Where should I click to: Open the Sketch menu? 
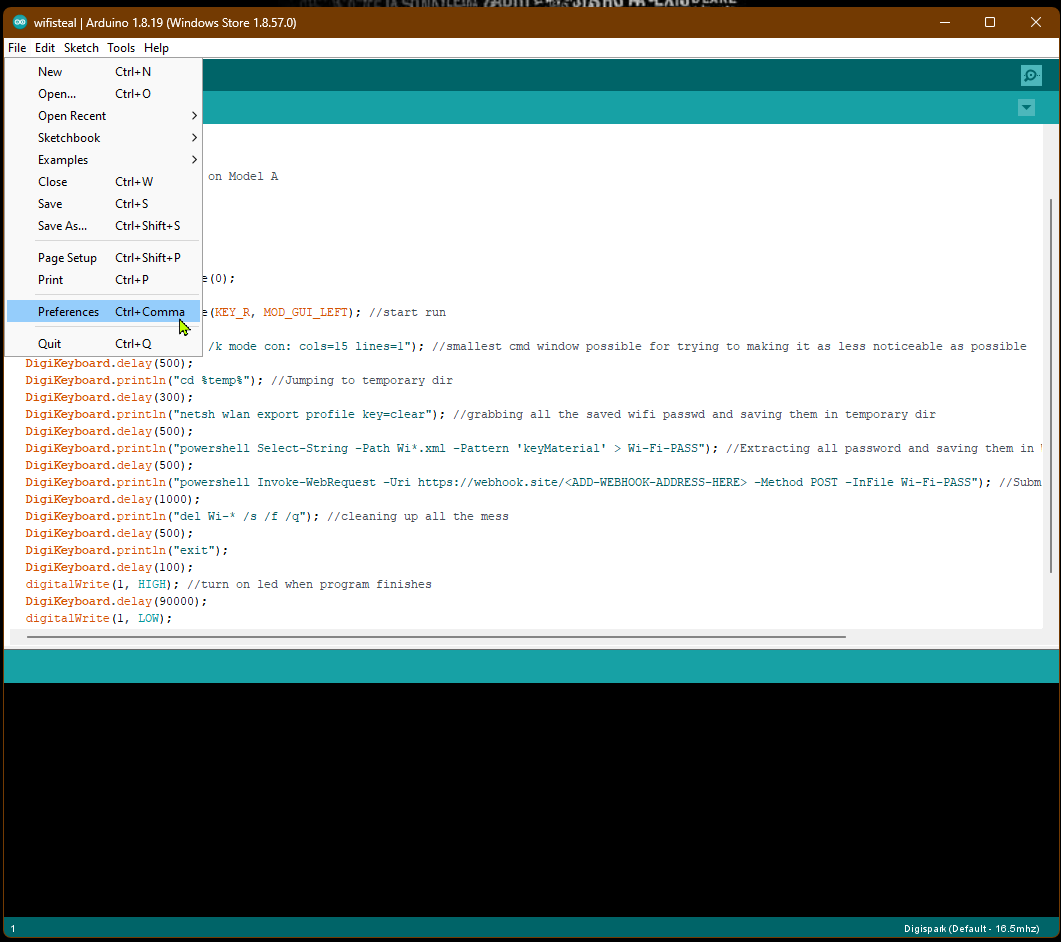point(81,47)
